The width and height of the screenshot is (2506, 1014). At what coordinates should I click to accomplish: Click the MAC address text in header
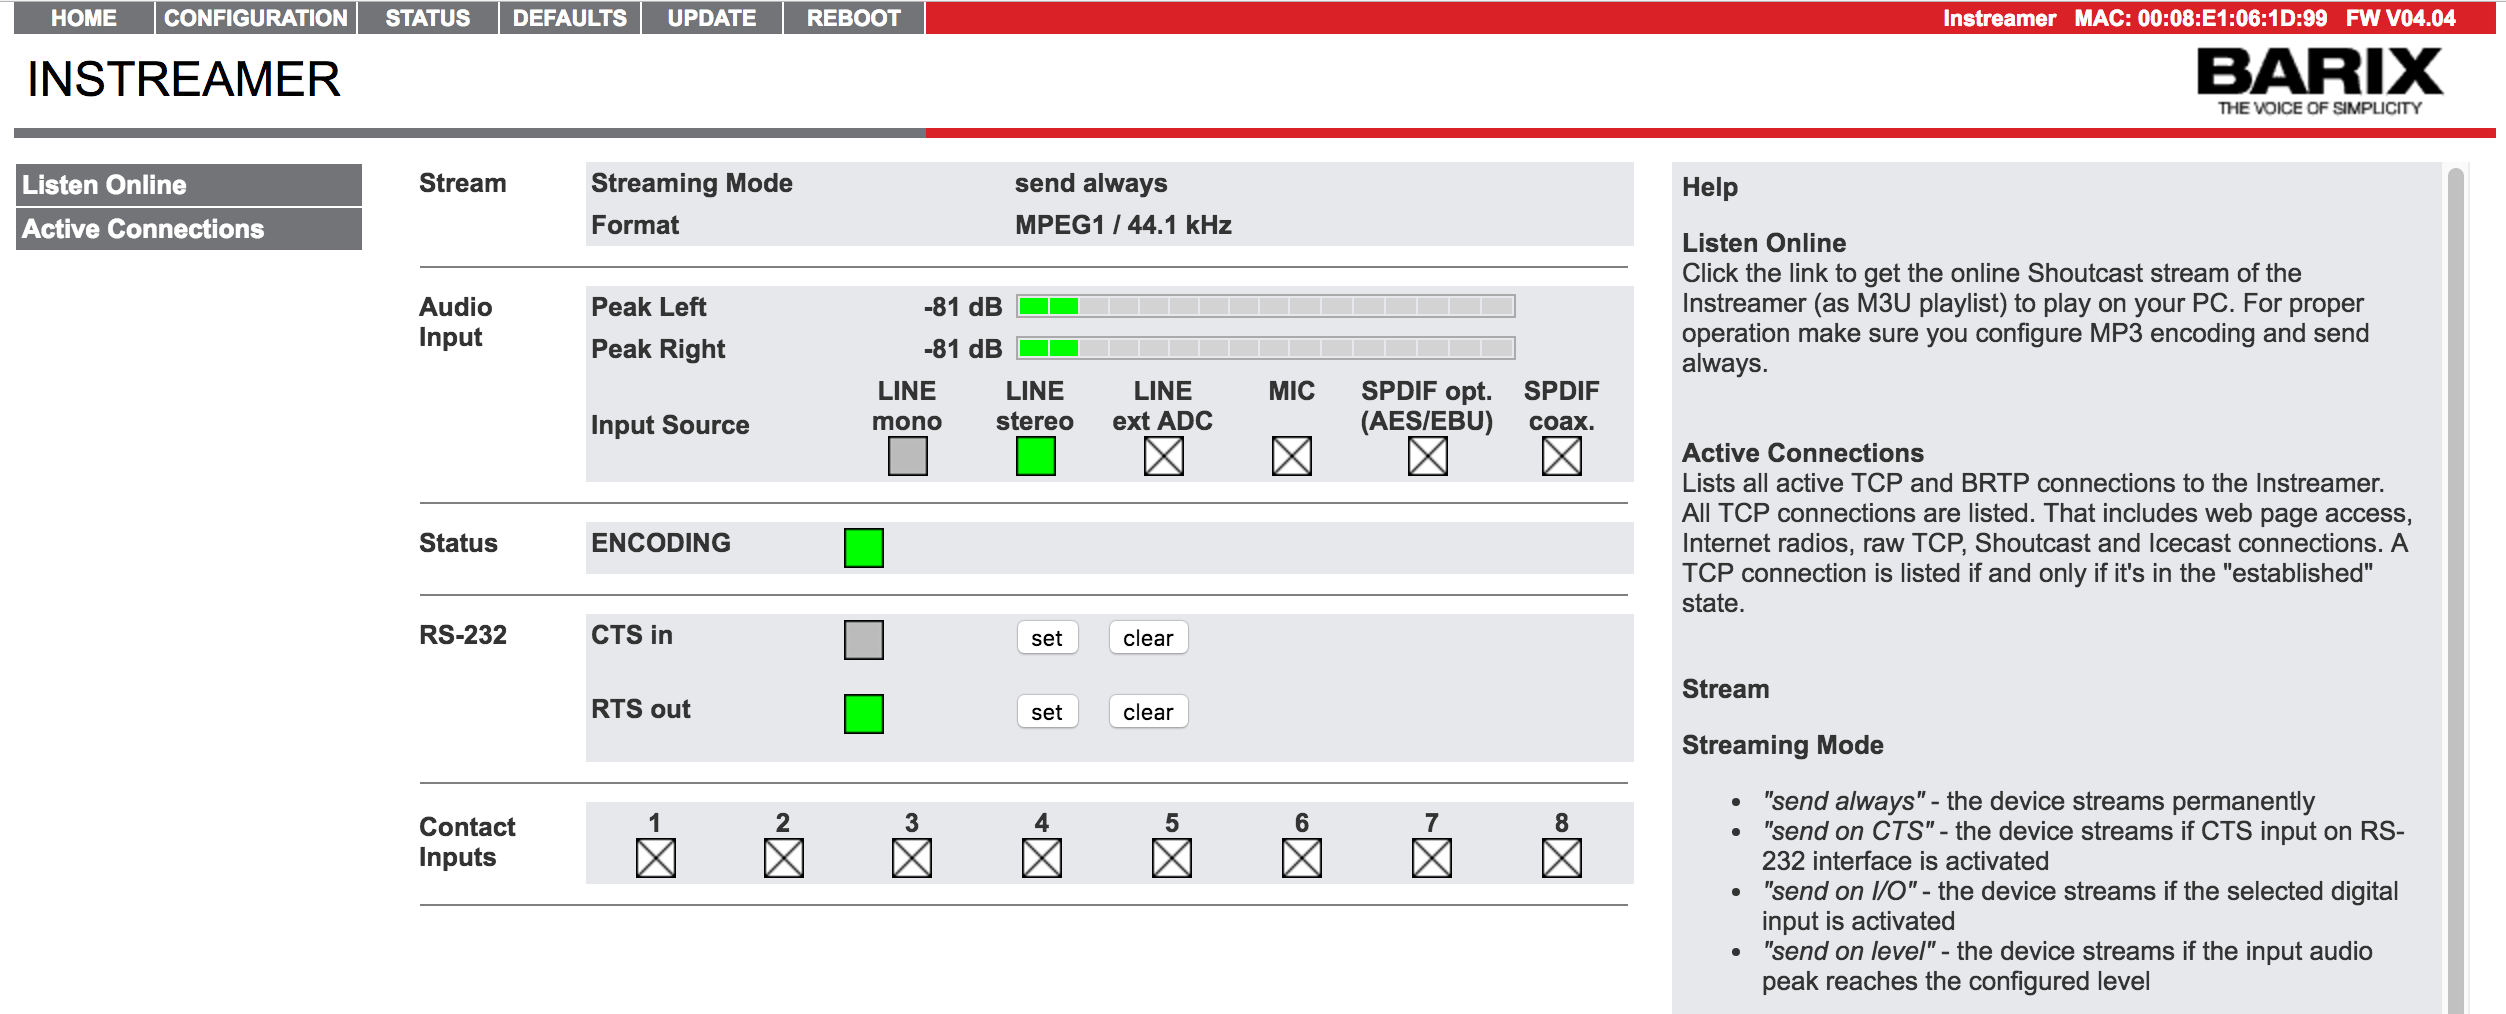point(2200,18)
